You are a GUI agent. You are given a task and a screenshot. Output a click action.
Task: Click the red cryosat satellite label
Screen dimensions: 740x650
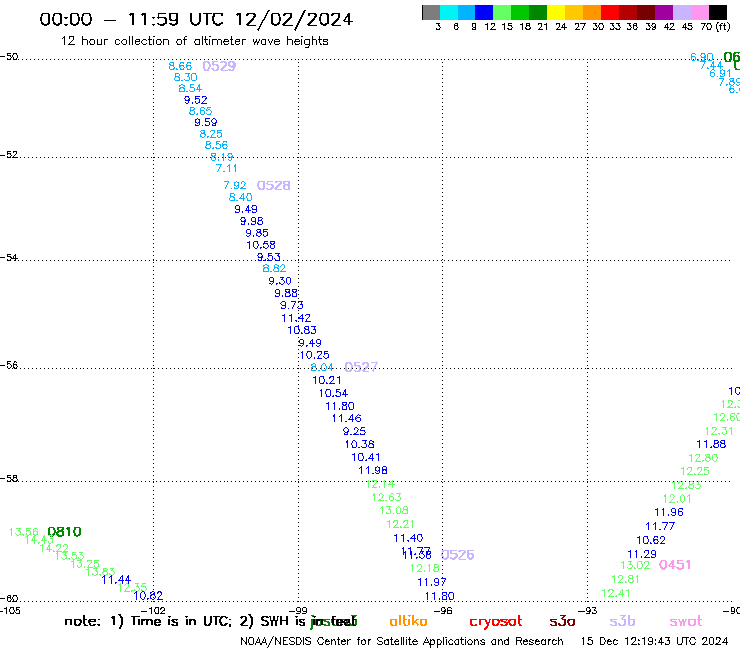click(x=496, y=622)
